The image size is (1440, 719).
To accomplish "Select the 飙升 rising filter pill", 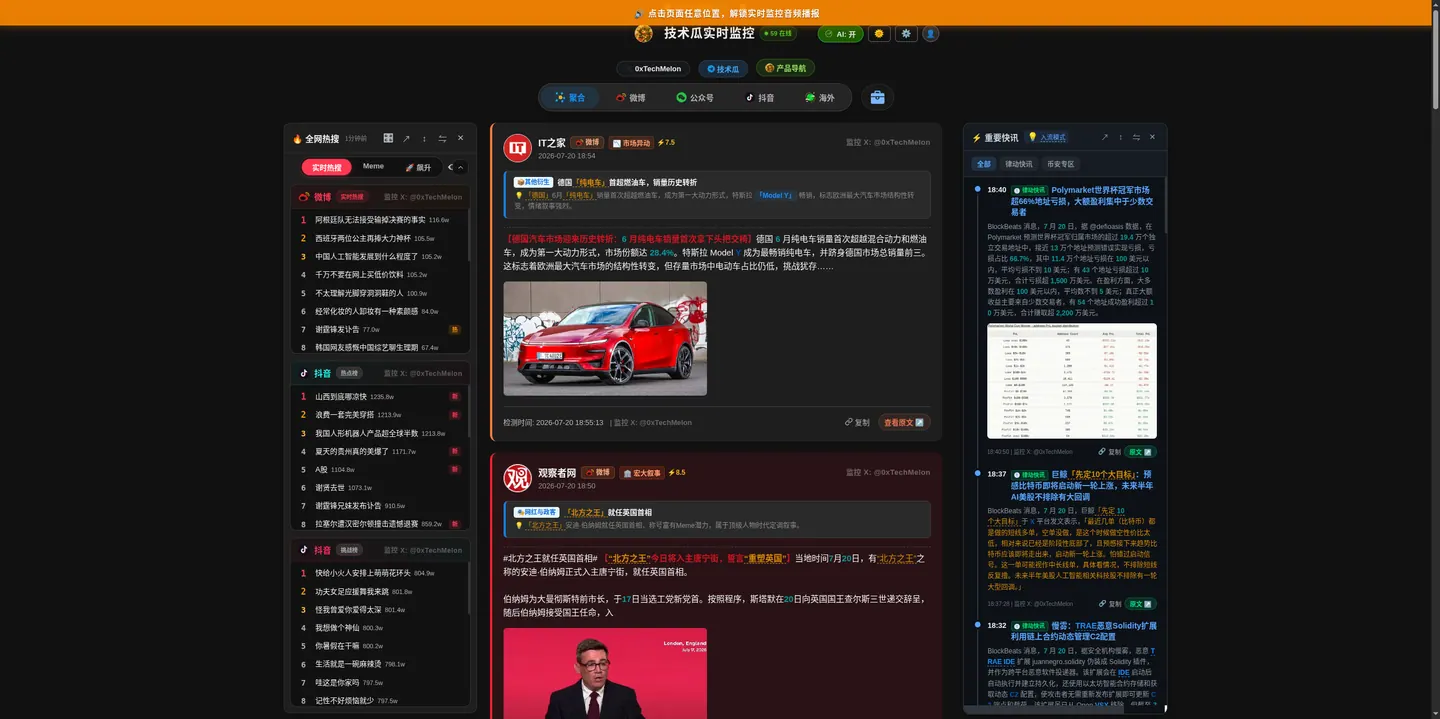I will 418,168.
